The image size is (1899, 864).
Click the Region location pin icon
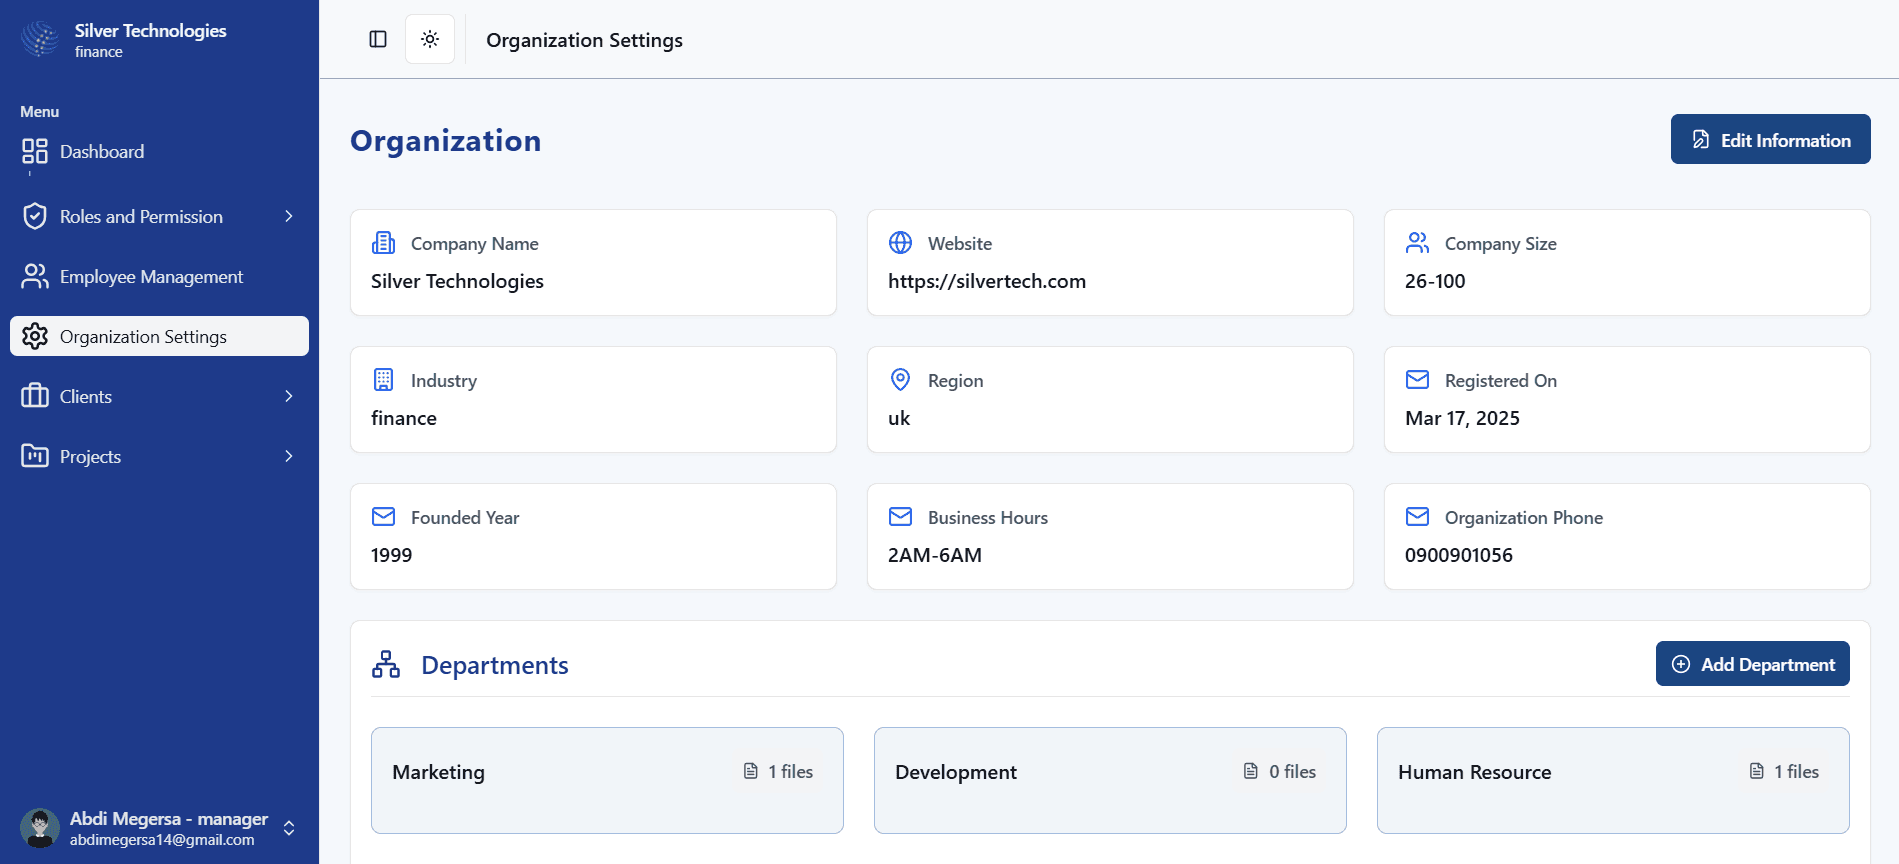pyautogui.click(x=900, y=380)
